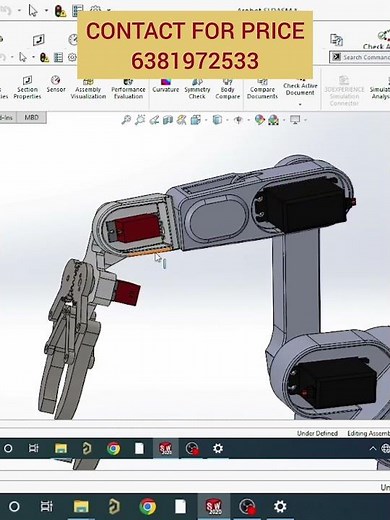This screenshot has height=520, width=390.
Task: Expand Check Active Document dropdown arrow
Action: (300, 104)
